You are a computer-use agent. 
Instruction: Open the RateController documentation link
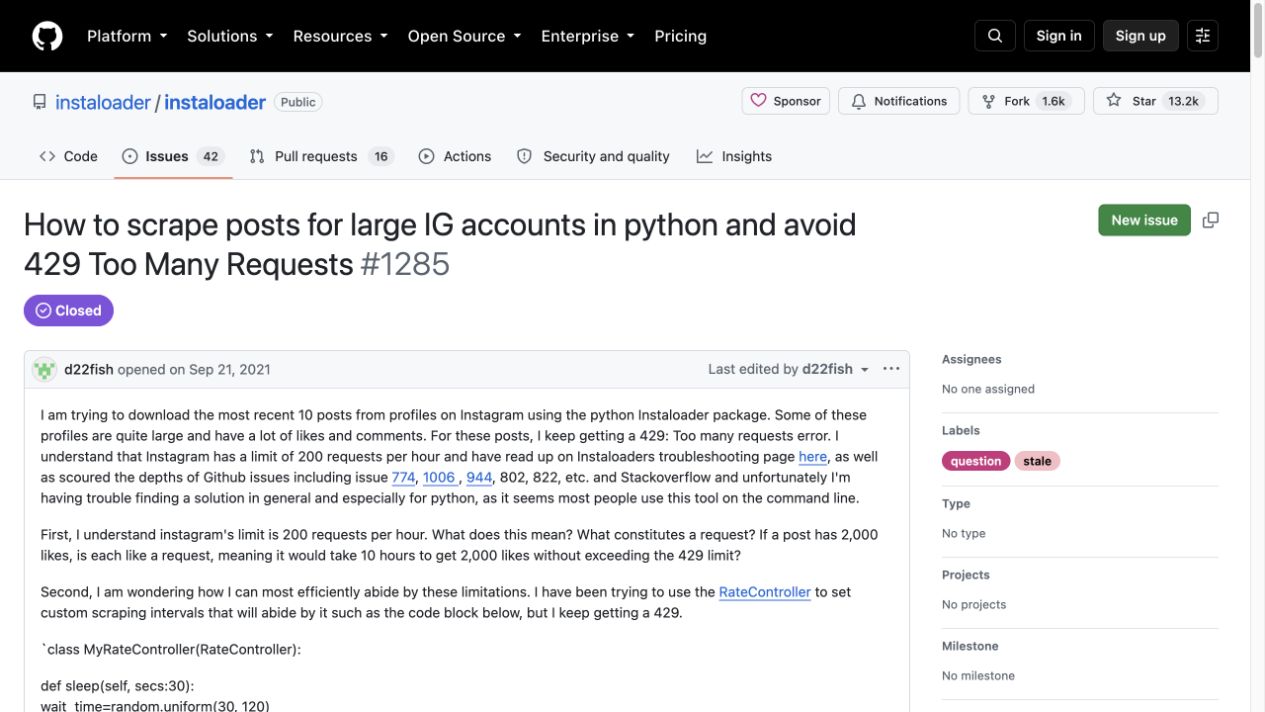point(765,592)
